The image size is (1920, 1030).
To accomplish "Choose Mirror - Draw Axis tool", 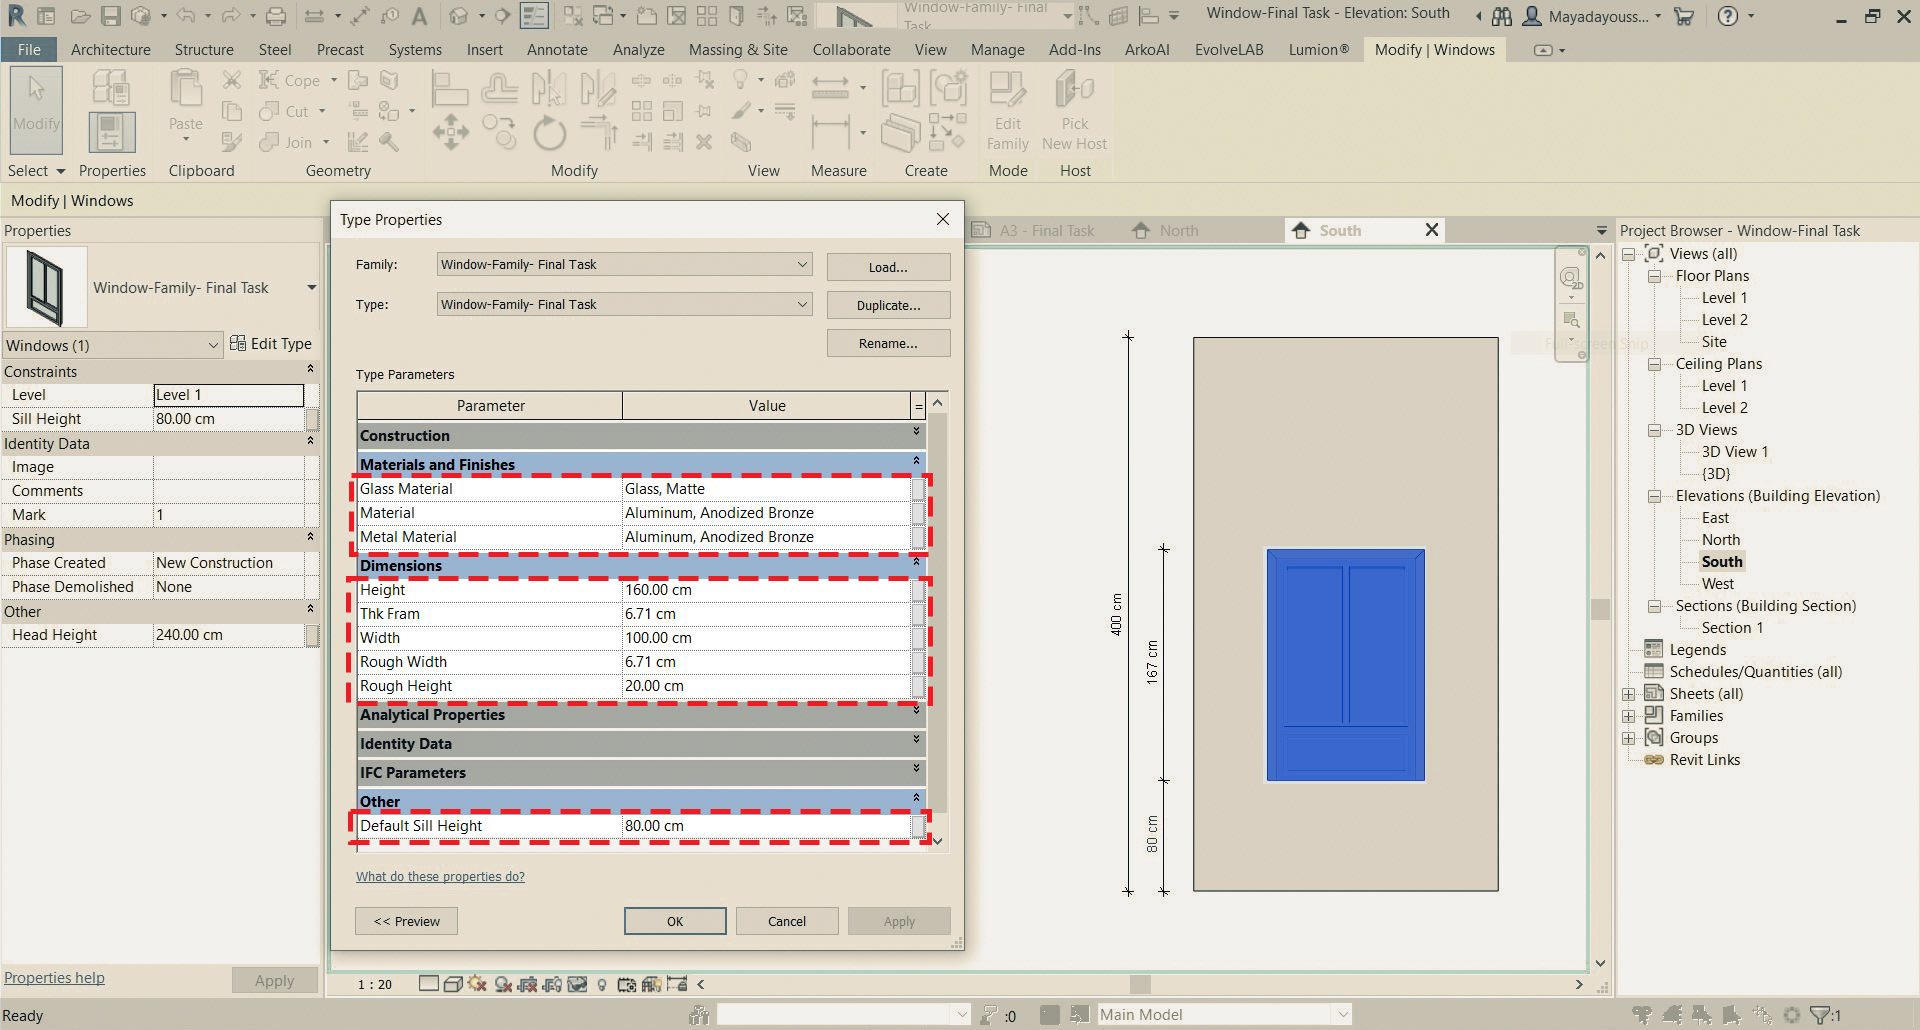I will [598, 89].
